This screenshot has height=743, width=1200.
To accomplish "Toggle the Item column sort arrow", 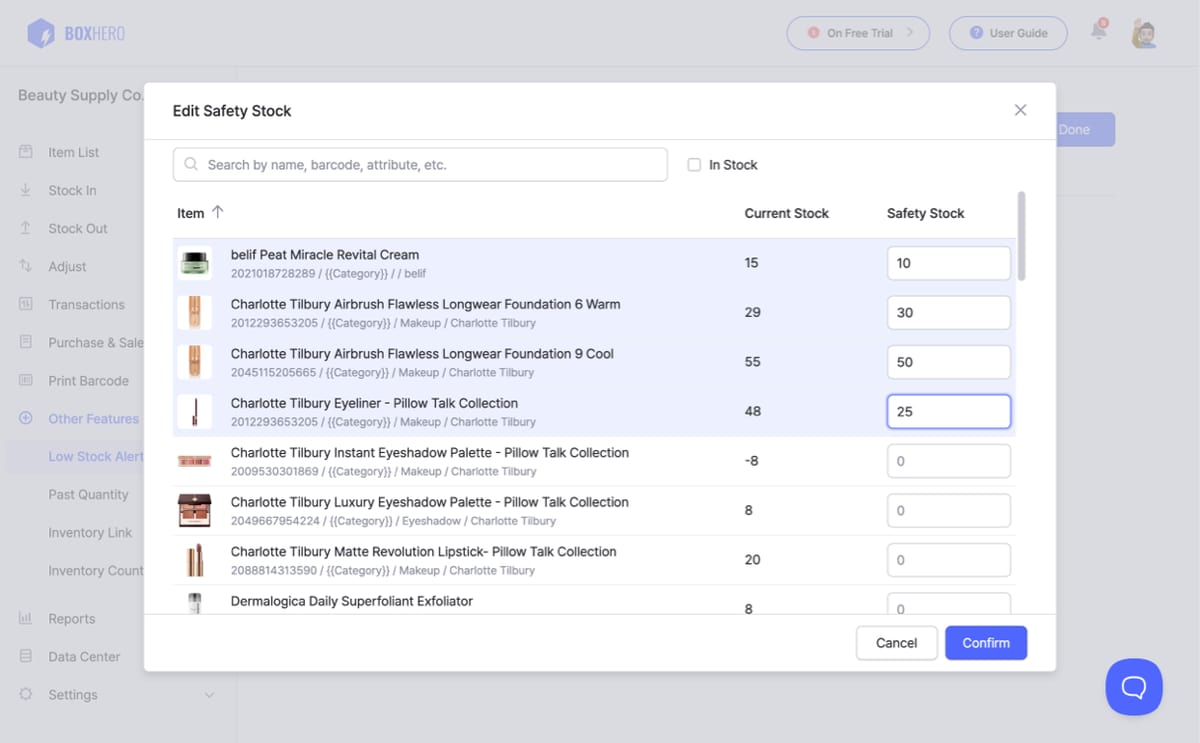I will (218, 212).
